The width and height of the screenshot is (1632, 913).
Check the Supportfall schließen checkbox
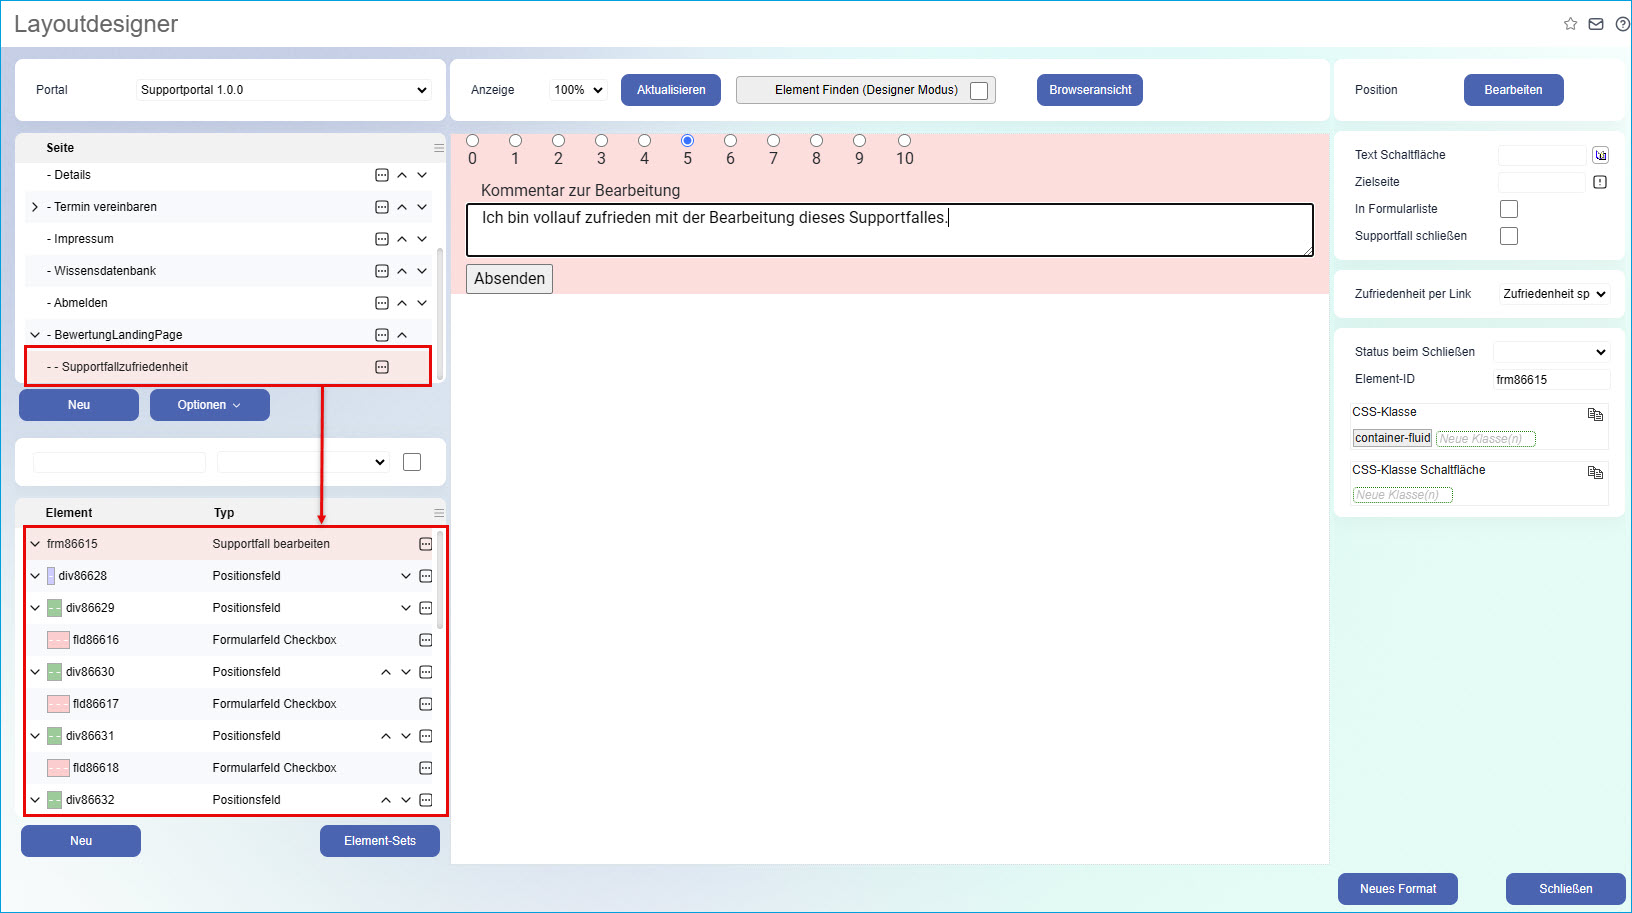(1509, 236)
